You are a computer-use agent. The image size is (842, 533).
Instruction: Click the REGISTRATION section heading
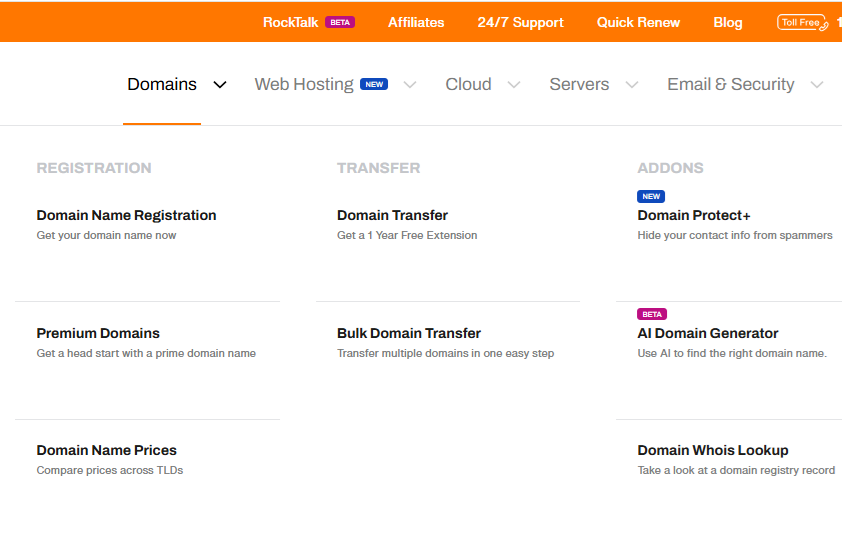94,168
